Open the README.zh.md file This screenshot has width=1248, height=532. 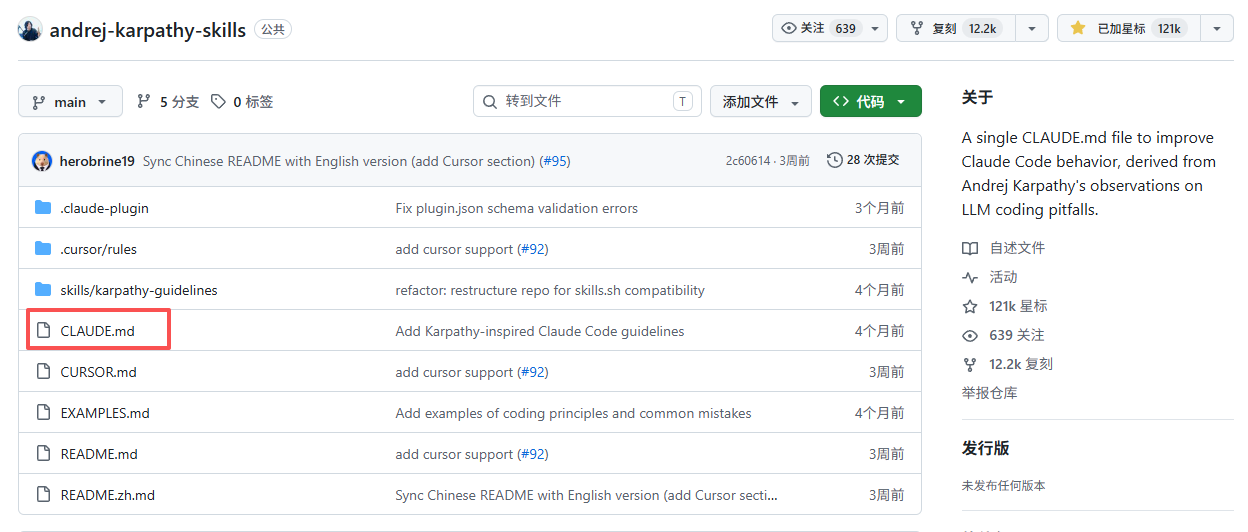[x=107, y=495]
